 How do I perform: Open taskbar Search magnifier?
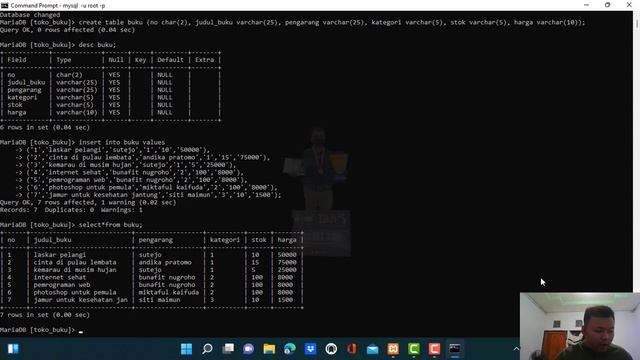[x=207, y=349]
